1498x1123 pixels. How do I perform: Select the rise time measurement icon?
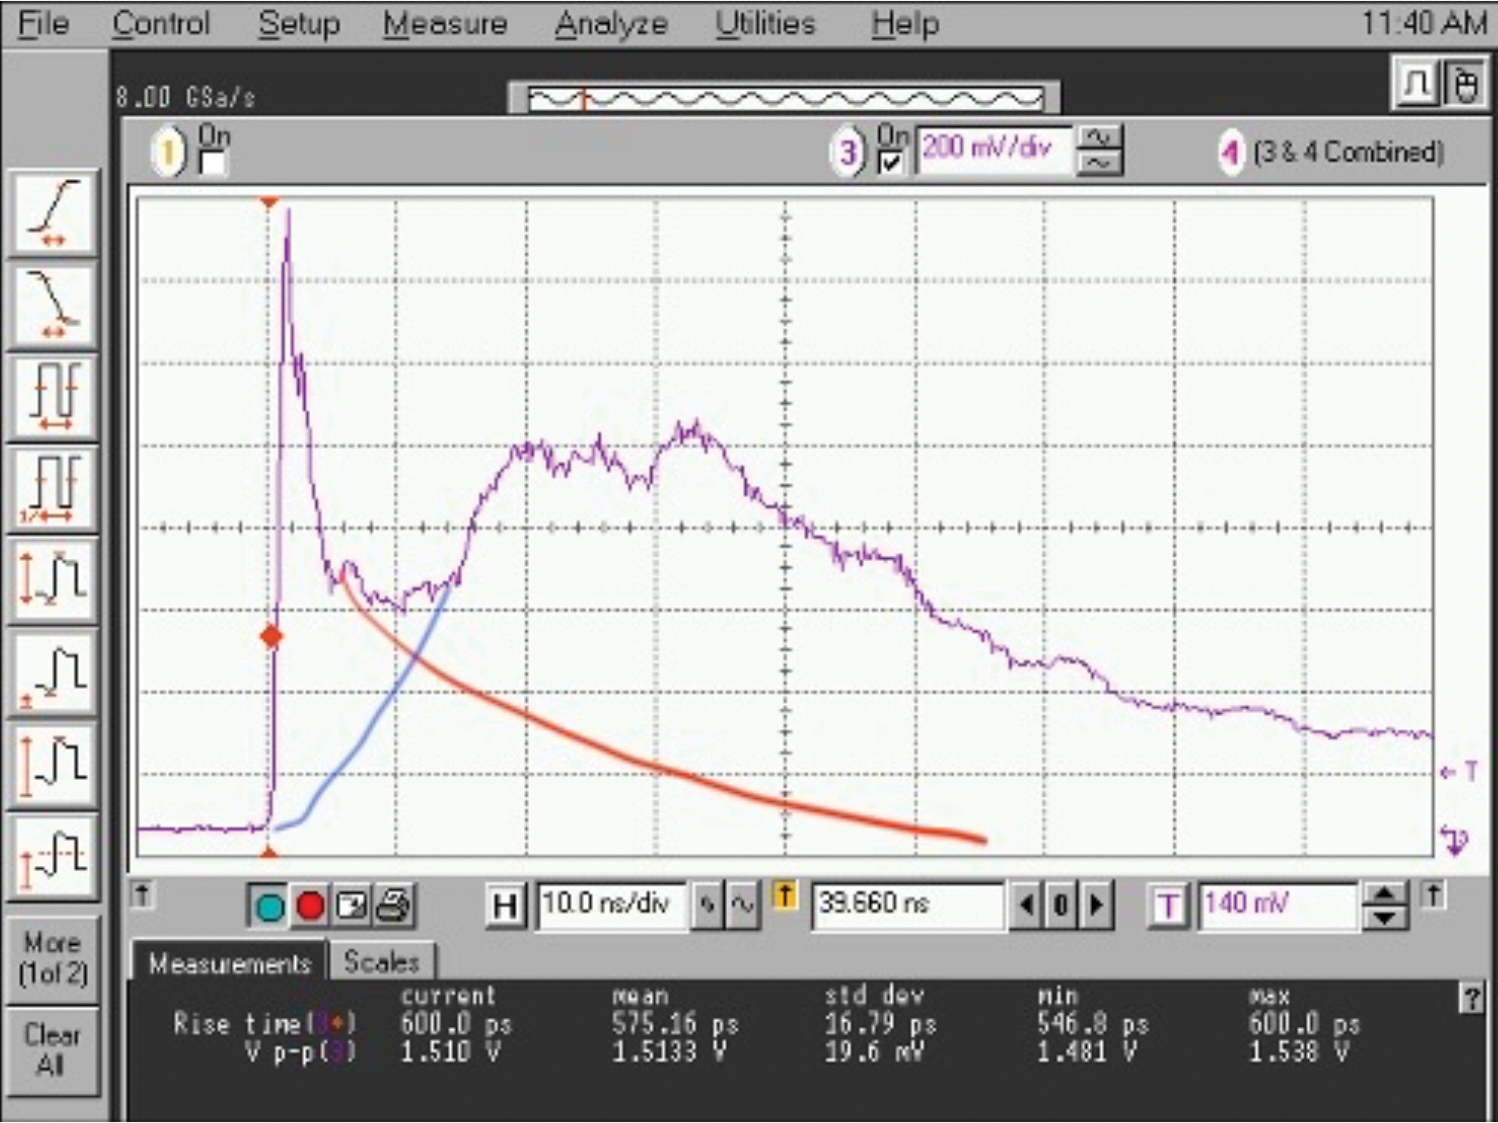coord(54,213)
